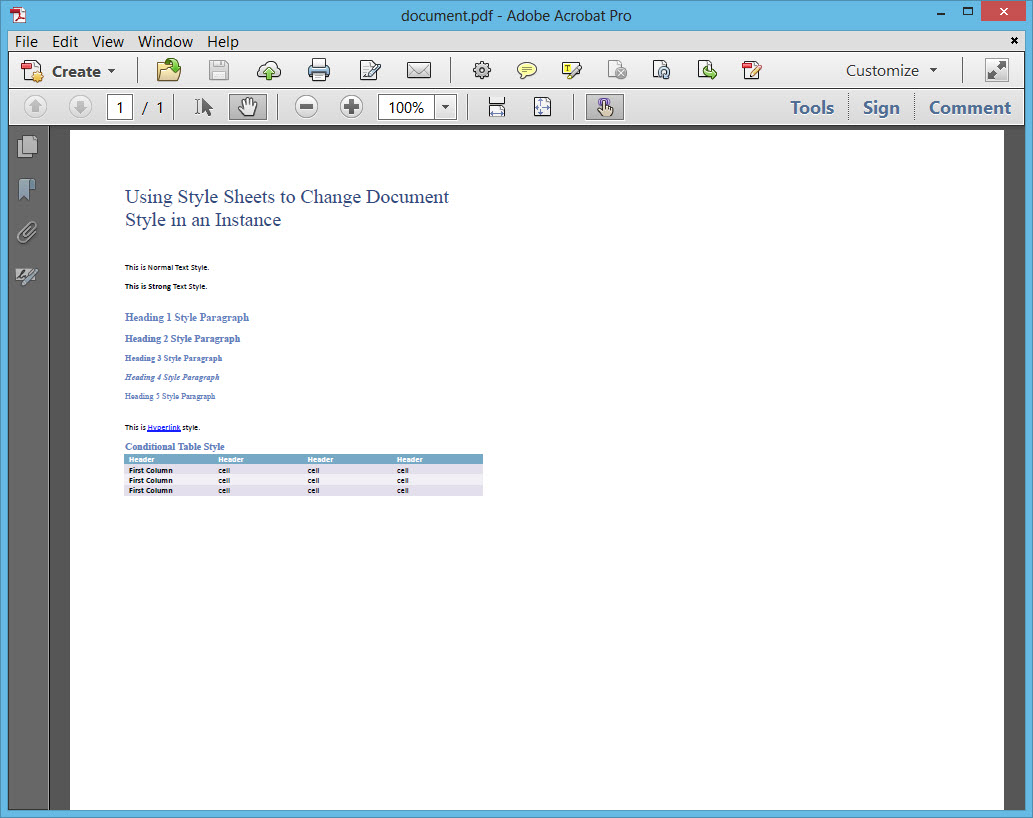
Task: Toggle the Hand pan tool
Action: [248, 107]
